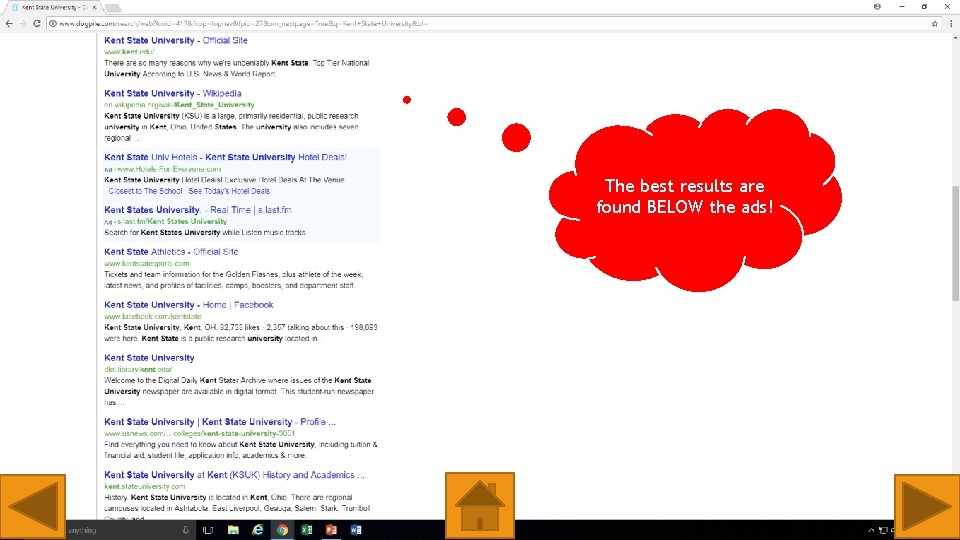
Task: Click the Cortana search box on the taskbar
Action: [124, 530]
